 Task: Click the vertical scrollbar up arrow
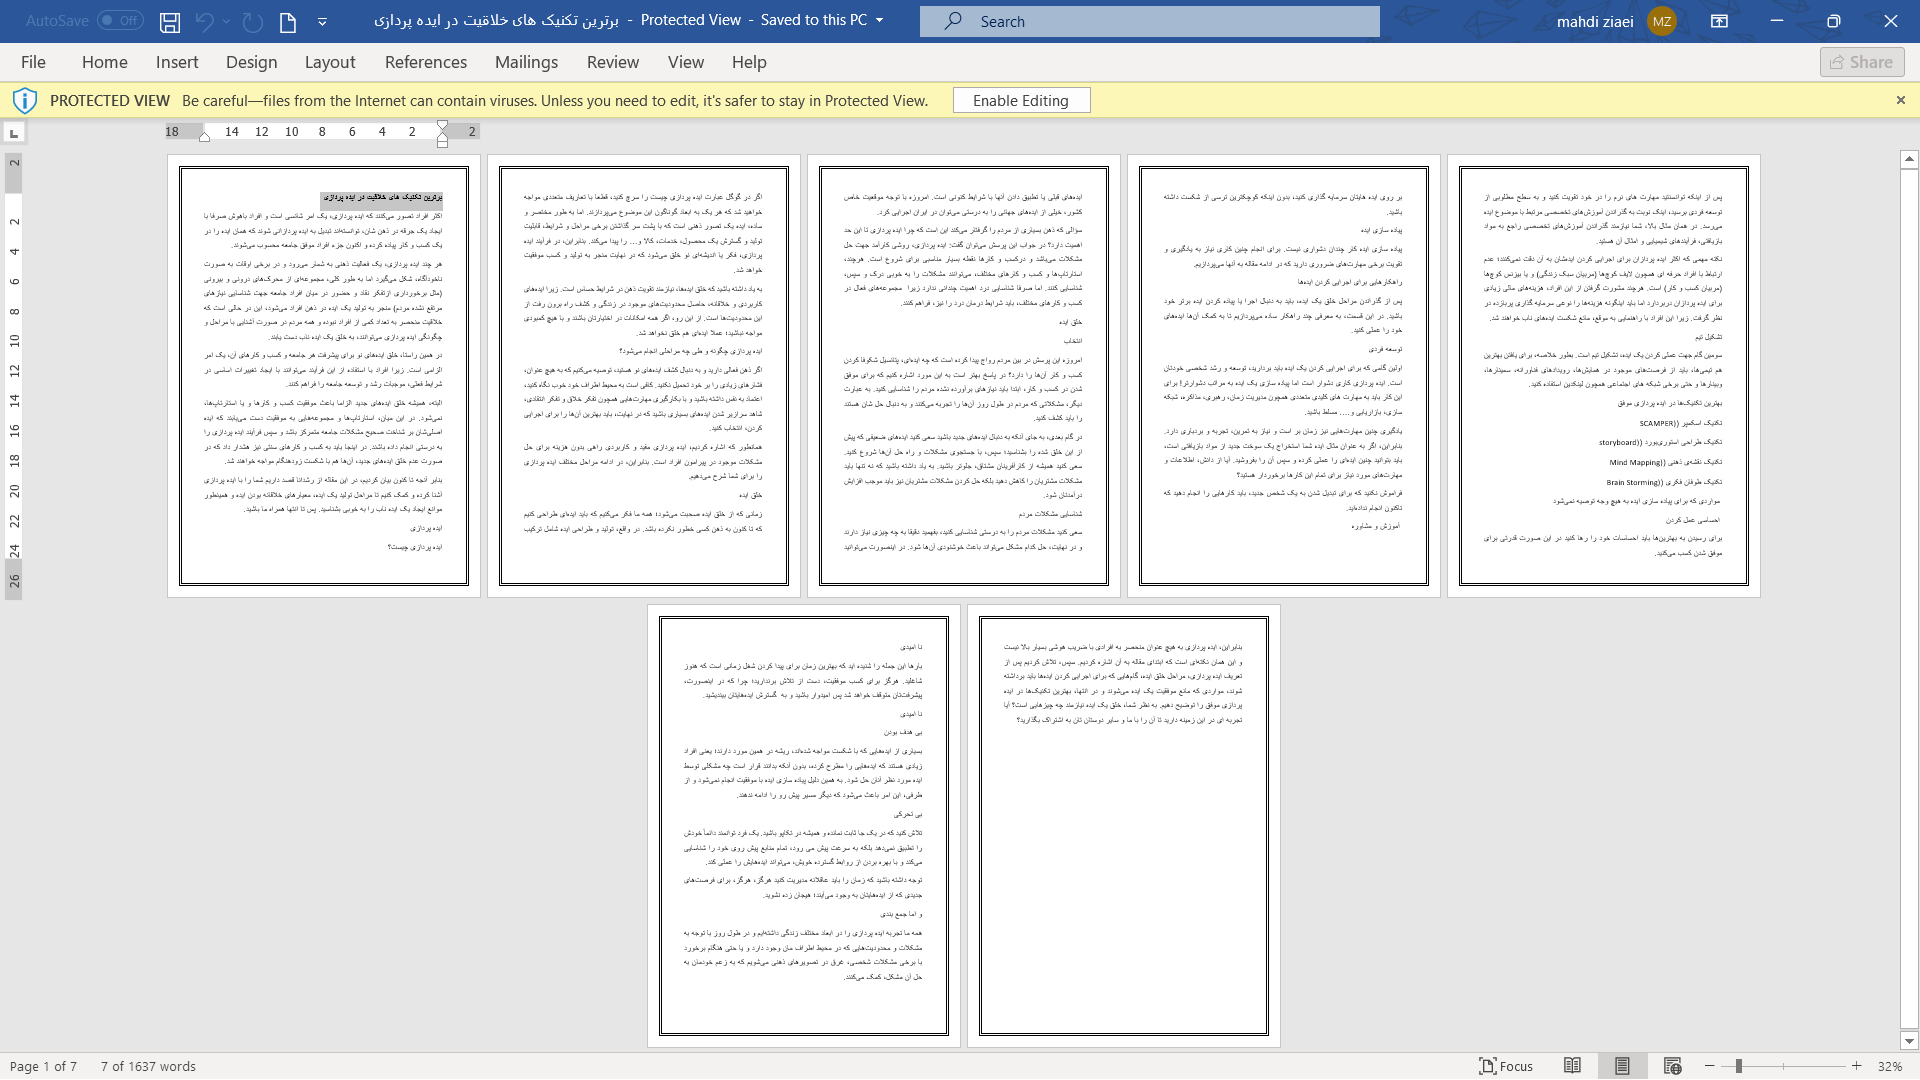[x=1909, y=159]
